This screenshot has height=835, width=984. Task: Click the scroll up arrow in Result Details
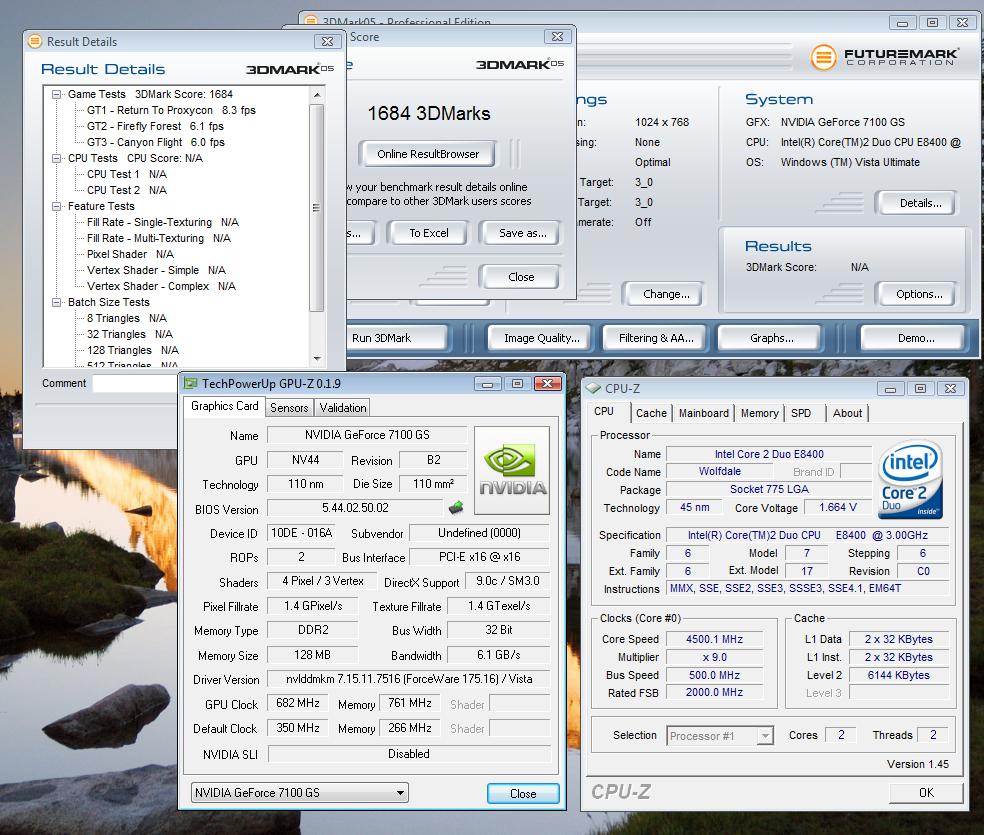317,95
